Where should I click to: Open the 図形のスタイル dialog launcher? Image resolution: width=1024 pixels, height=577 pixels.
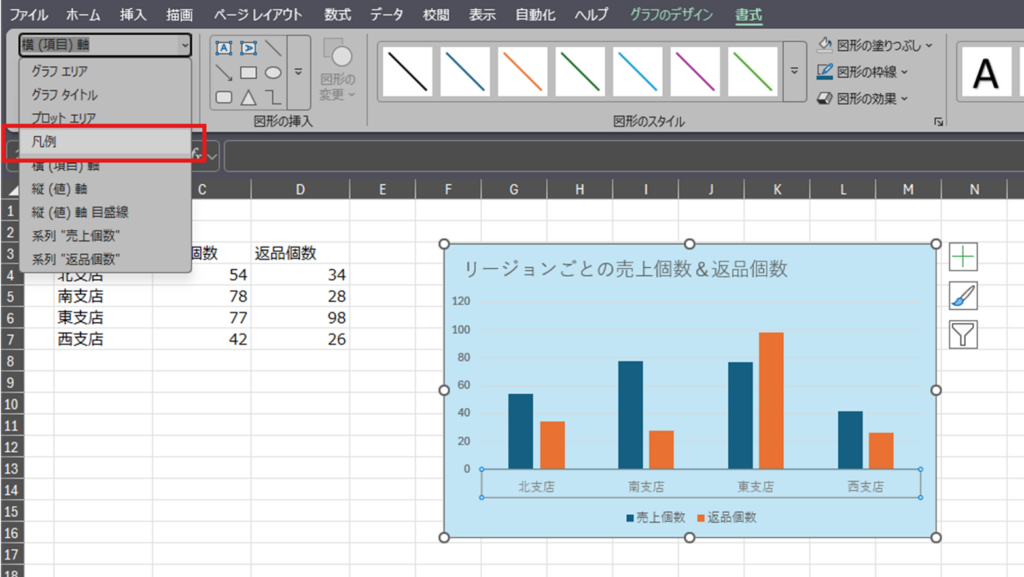[x=938, y=122]
